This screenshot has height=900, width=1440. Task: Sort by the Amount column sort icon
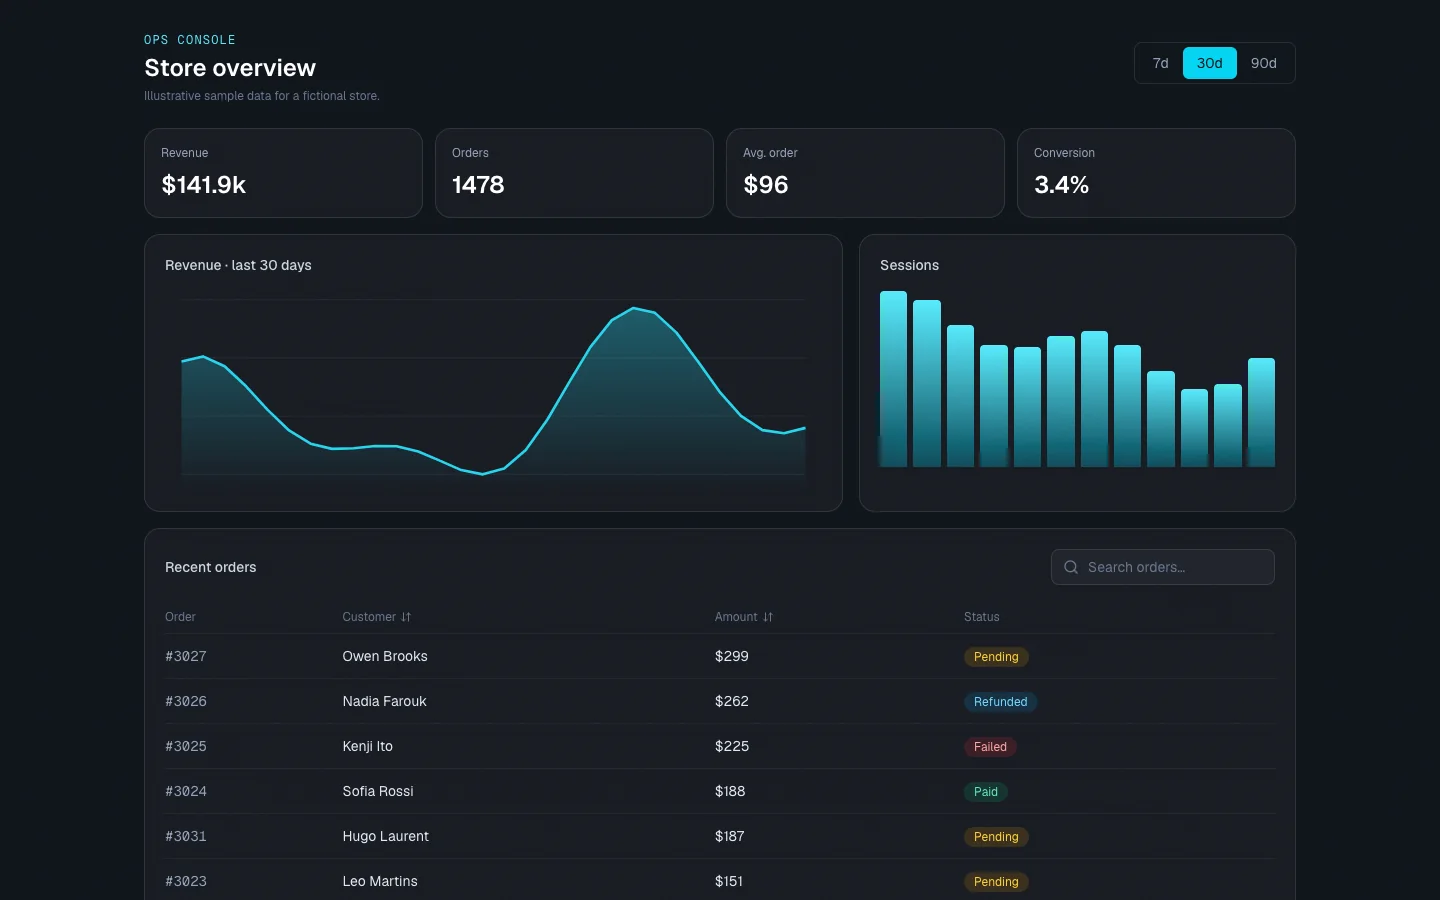pyautogui.click(x=768, y=617)
